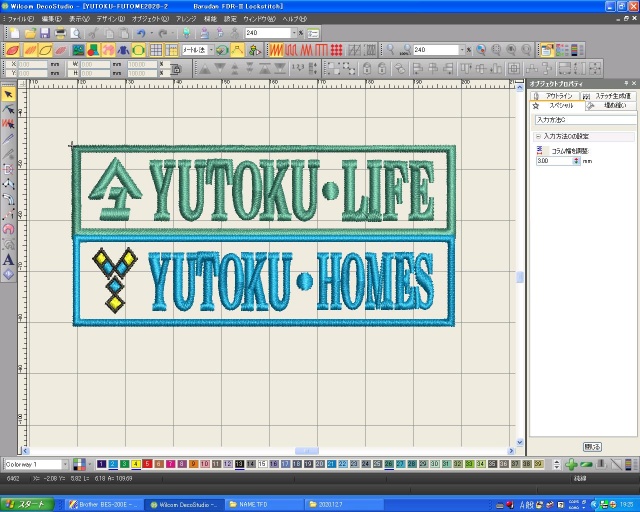This screenshot has height=512, width=640.
Task: Click the Object Properties docker toggle icon
Action: [547, 50]
